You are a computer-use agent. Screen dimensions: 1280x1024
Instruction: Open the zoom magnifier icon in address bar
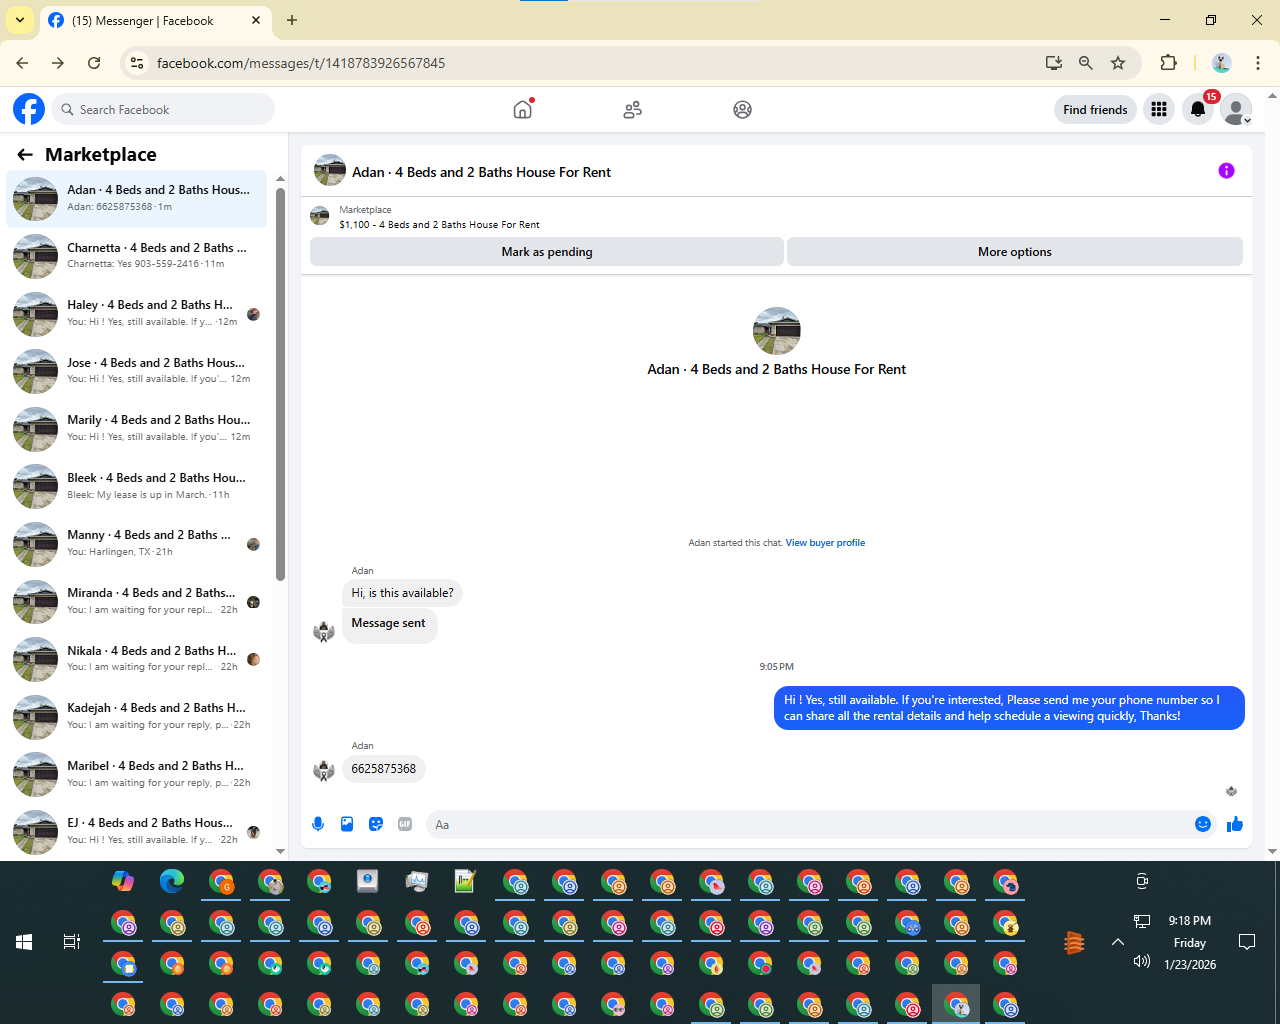[x=1086, y=63]
